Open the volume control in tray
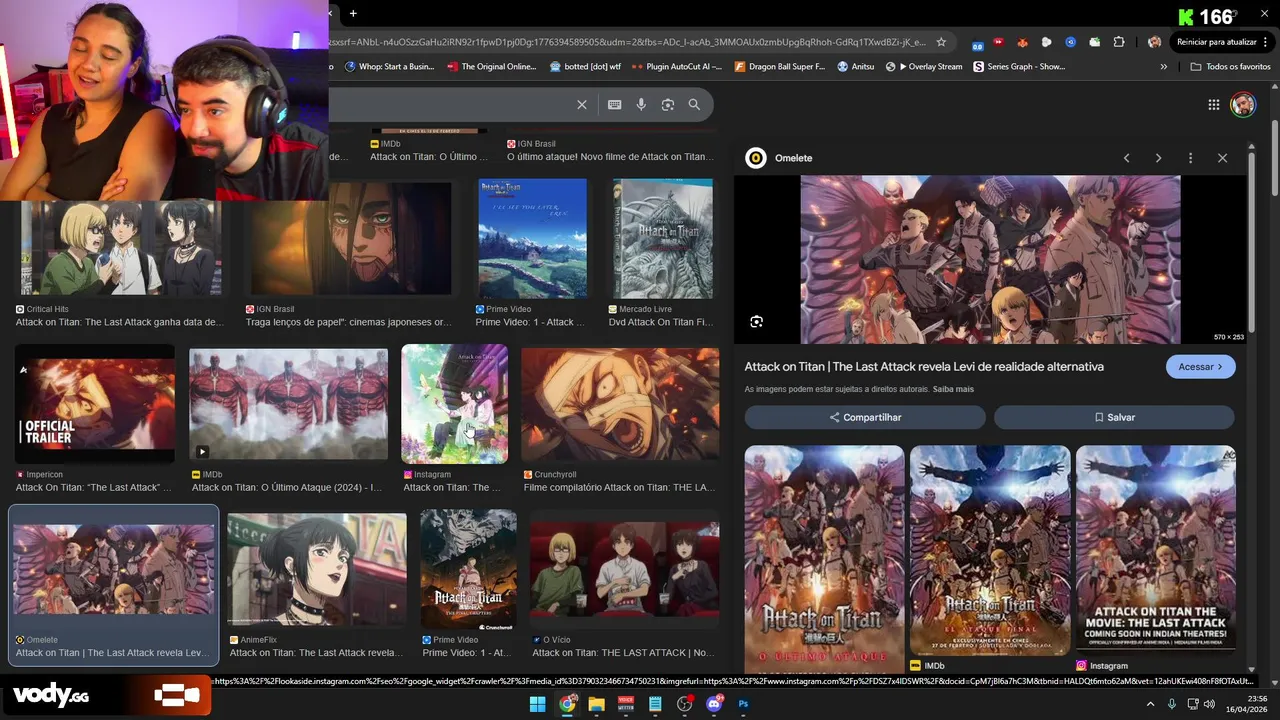1280x720 pixels. pos(1209,704)
